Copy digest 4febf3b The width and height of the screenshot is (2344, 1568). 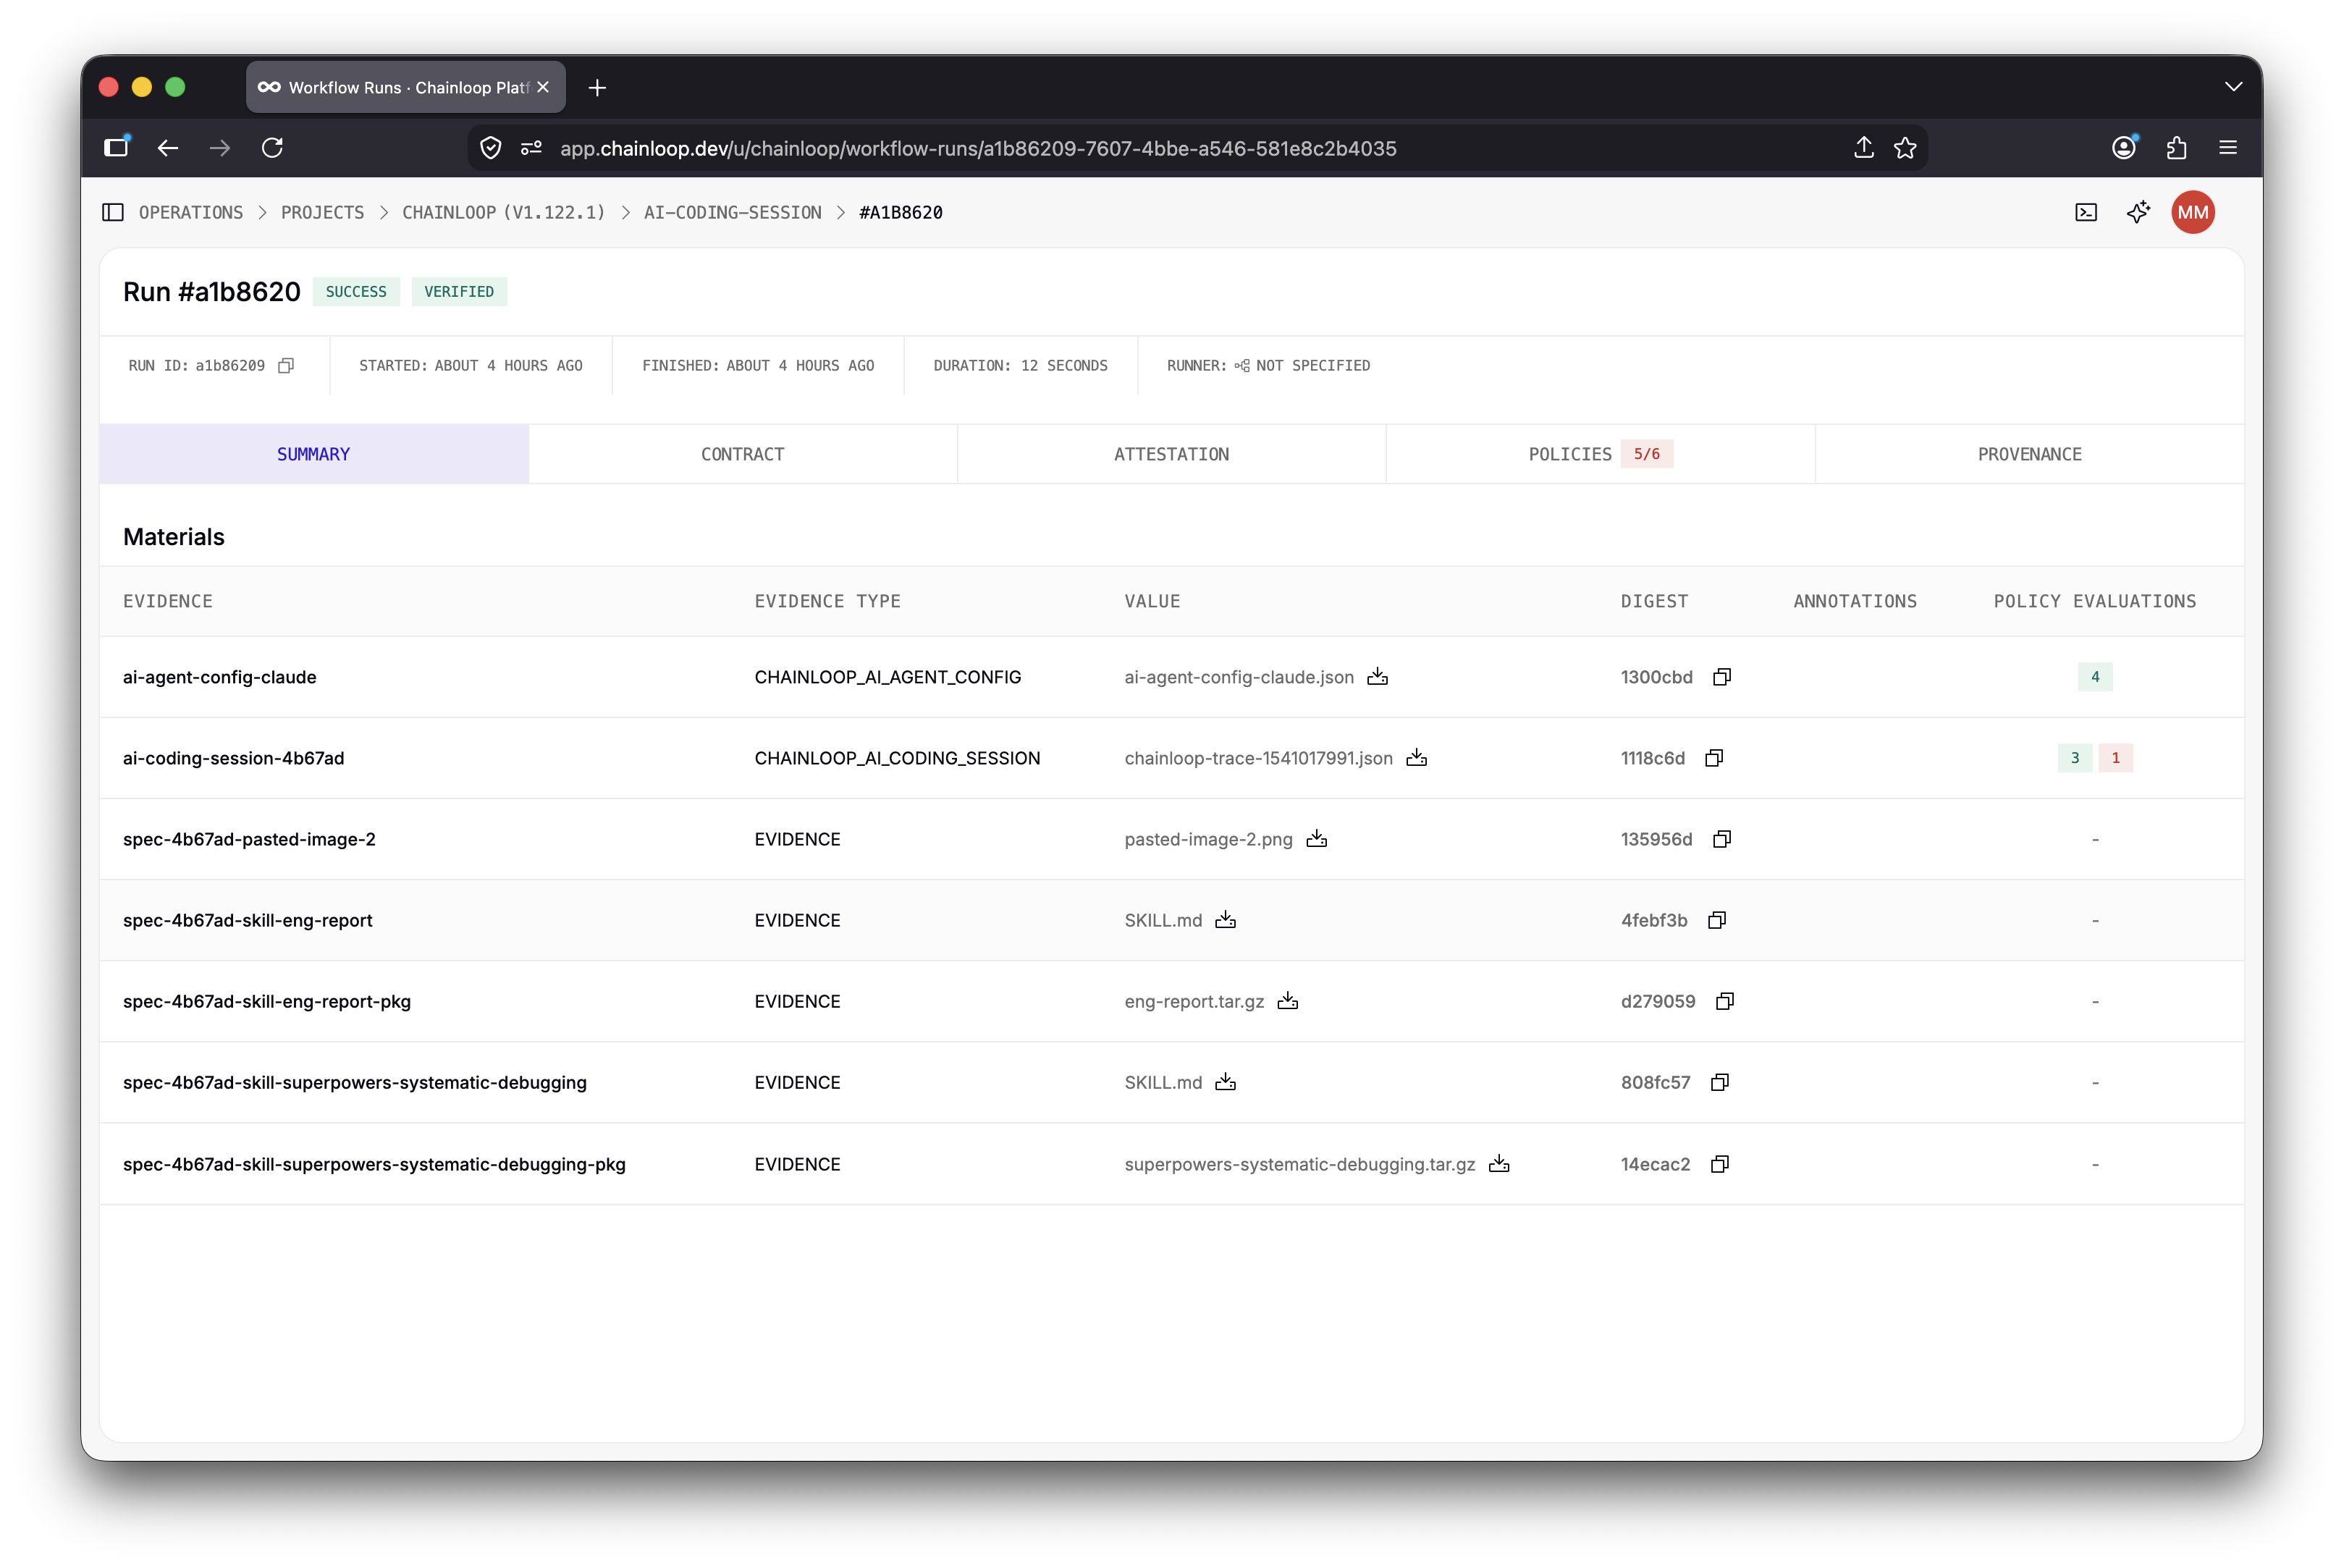(x=1716, y=920)
